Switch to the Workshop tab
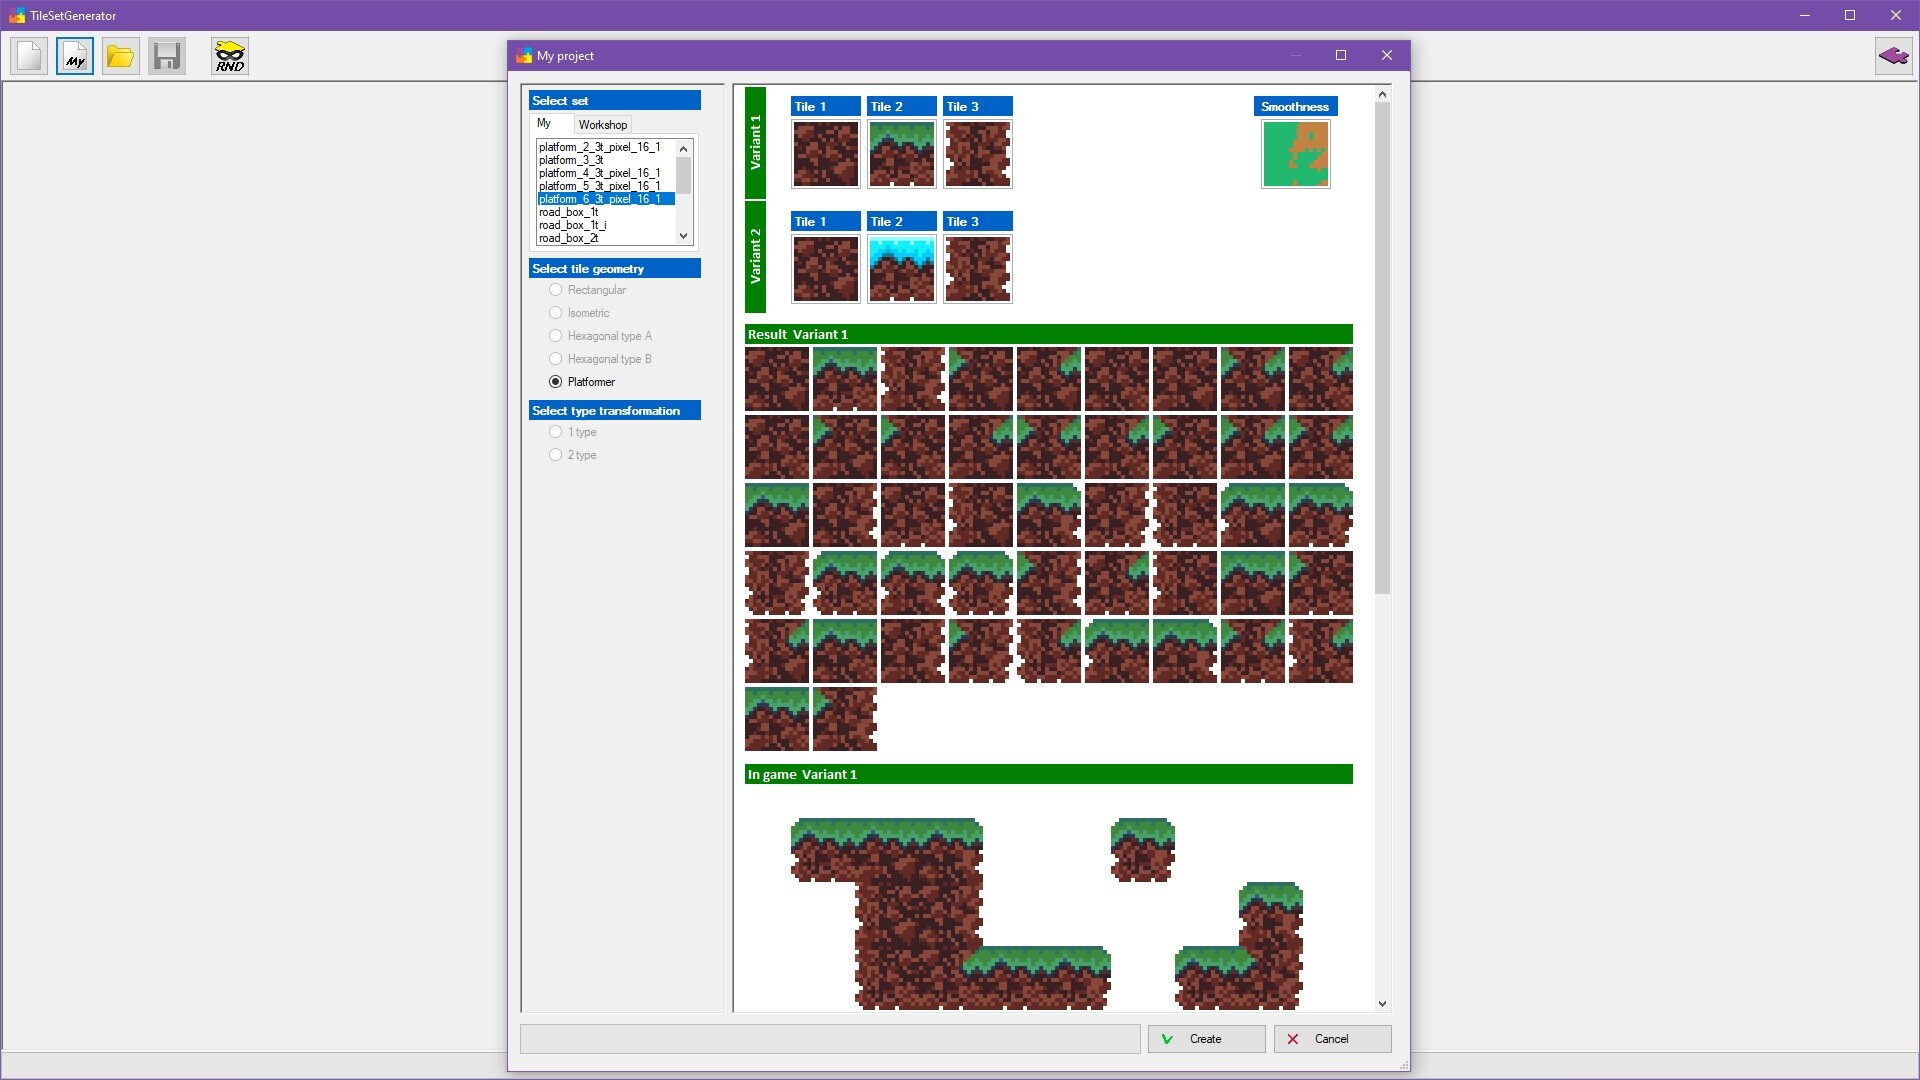Screen dimensions: 1920x1080 point(602,125)
